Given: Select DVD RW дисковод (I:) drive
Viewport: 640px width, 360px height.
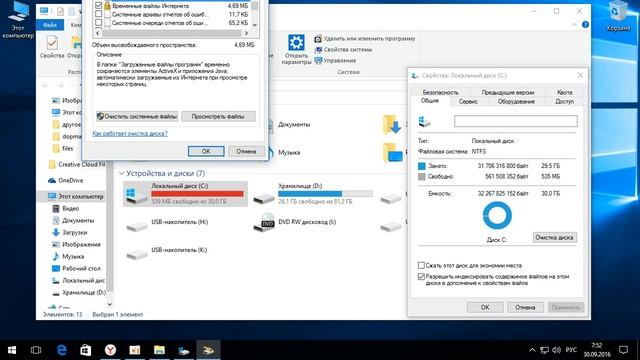Looking at the screenshot, I should 294,222.
